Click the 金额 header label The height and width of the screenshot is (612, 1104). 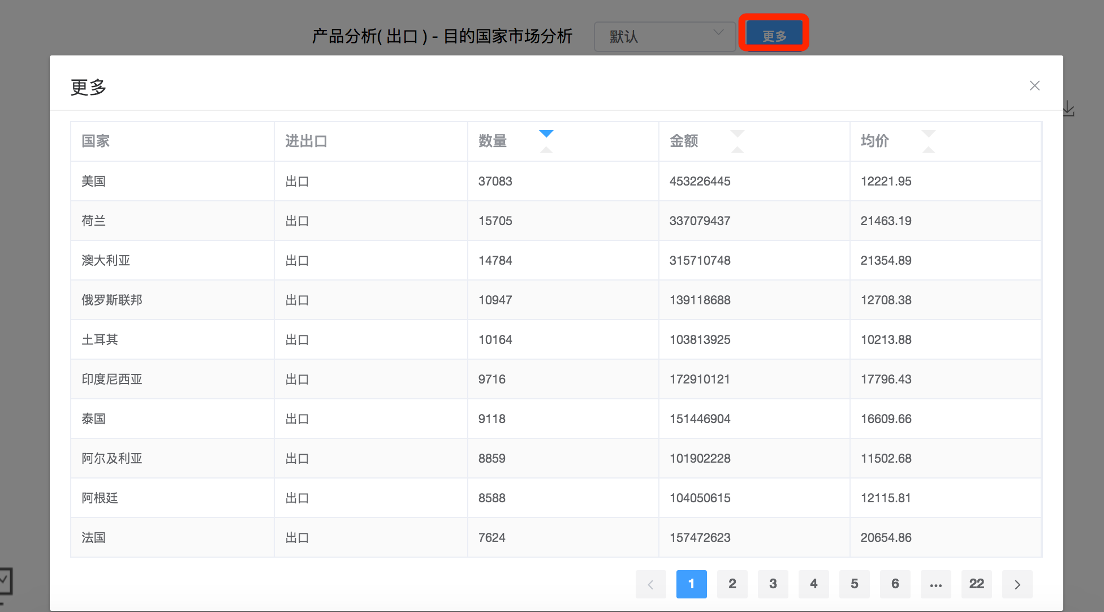[684, 141]
